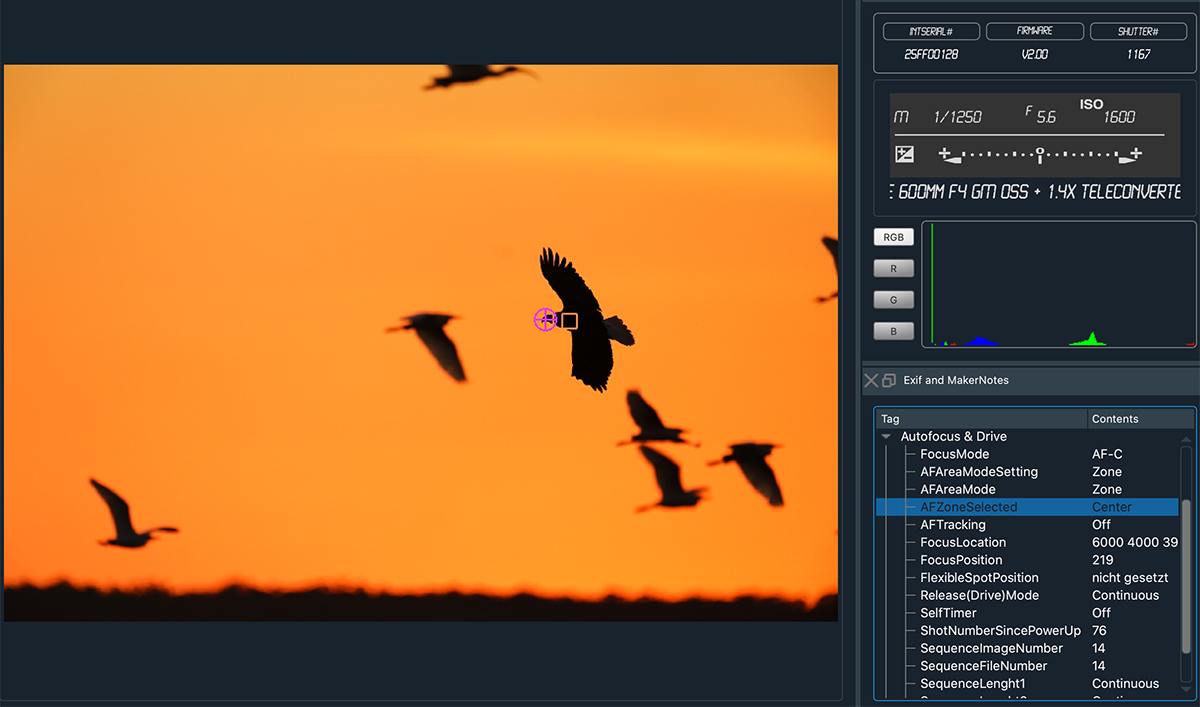The height and width of the screenshot is (707, 1200).
Task: Select the FocusLocation row
Action: (1027, 543)
